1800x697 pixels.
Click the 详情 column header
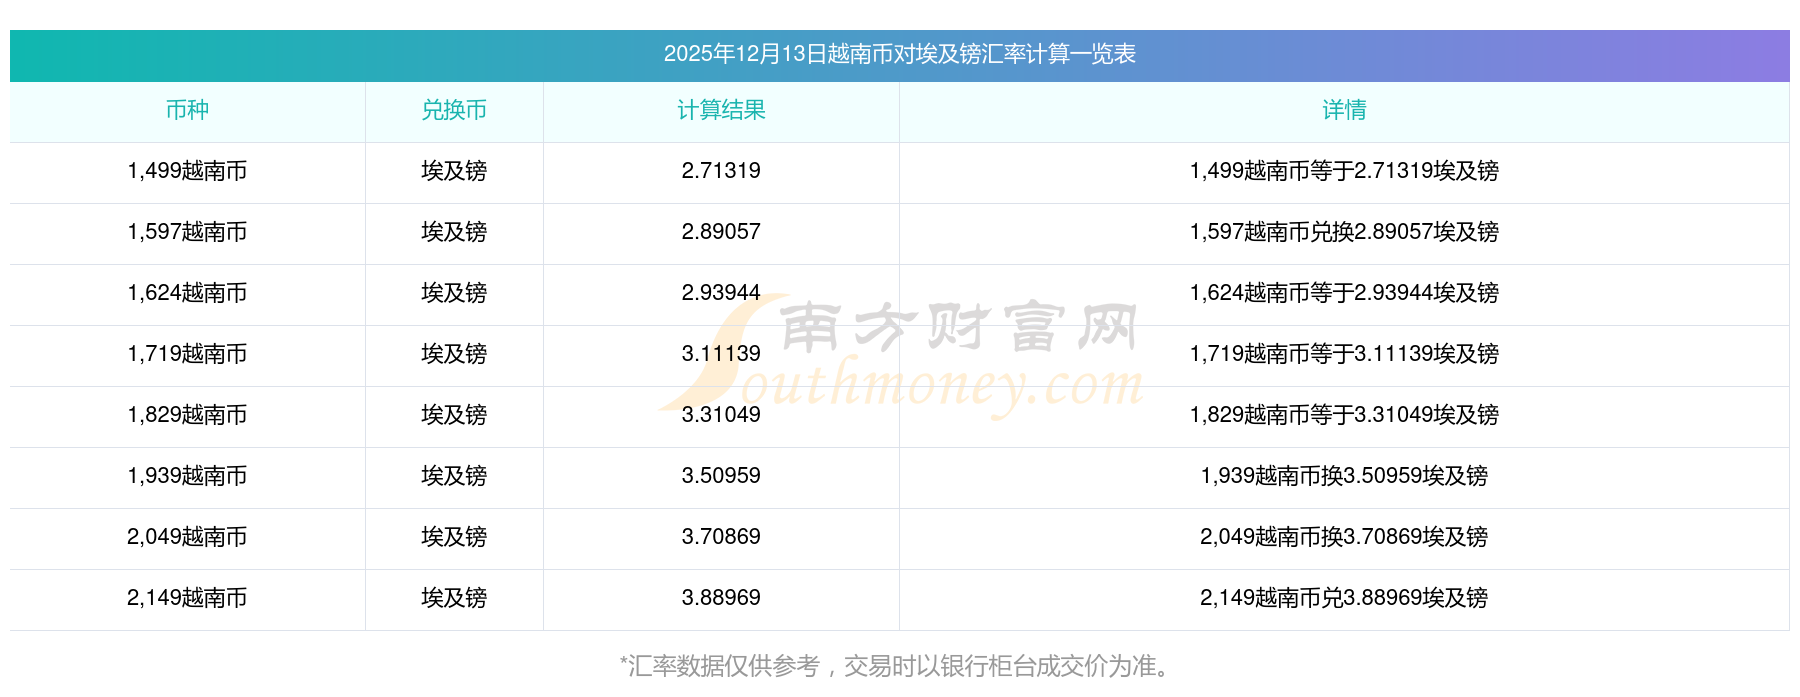[1344, 110]
